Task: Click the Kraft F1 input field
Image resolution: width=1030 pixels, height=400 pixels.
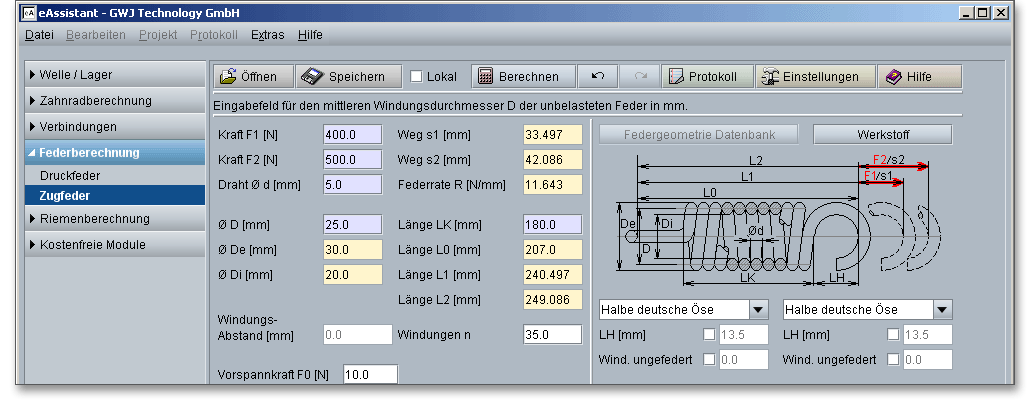Action: (x=352, y=135)
